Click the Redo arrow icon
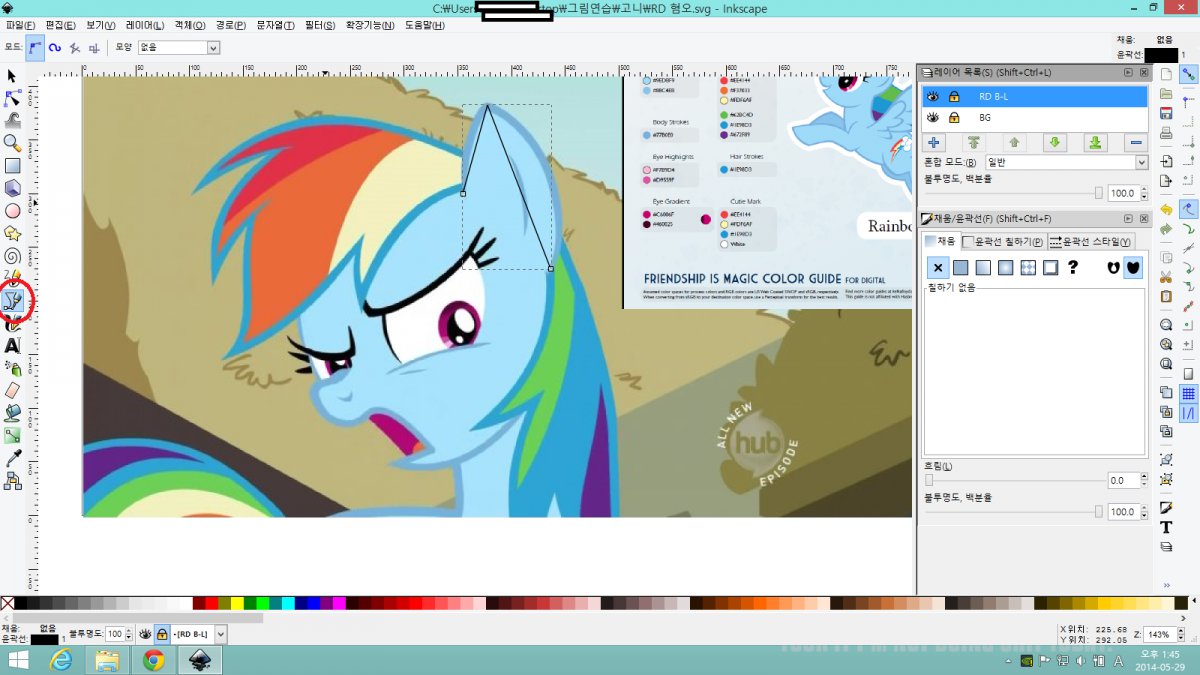1200x675 pixels. 1166,229
